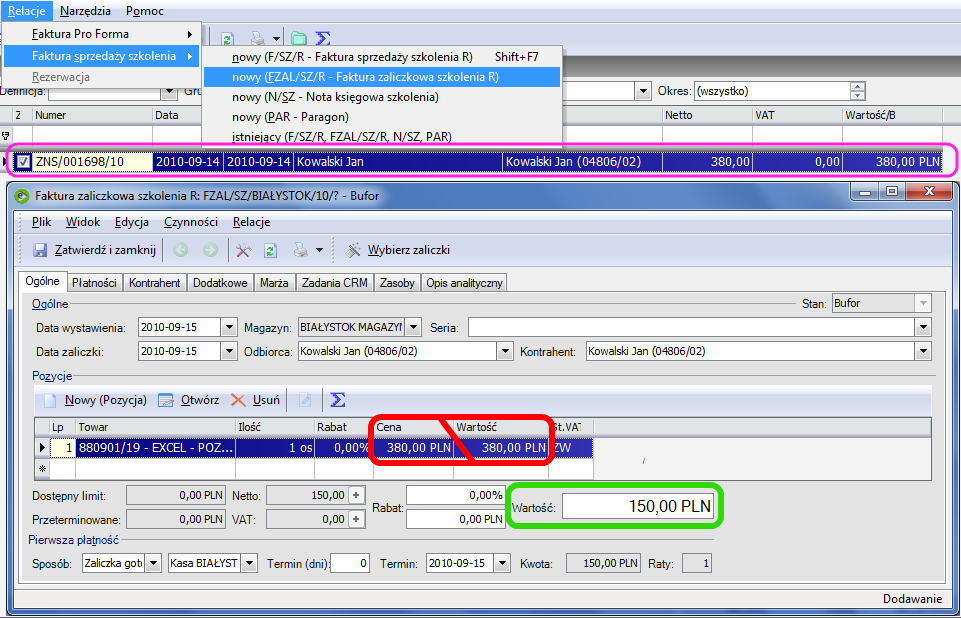Viewport: 961px width, 618px height.
Task: Select nowy PAR Paragon entry
Action: pyautogui.click(x=382, y=116)
